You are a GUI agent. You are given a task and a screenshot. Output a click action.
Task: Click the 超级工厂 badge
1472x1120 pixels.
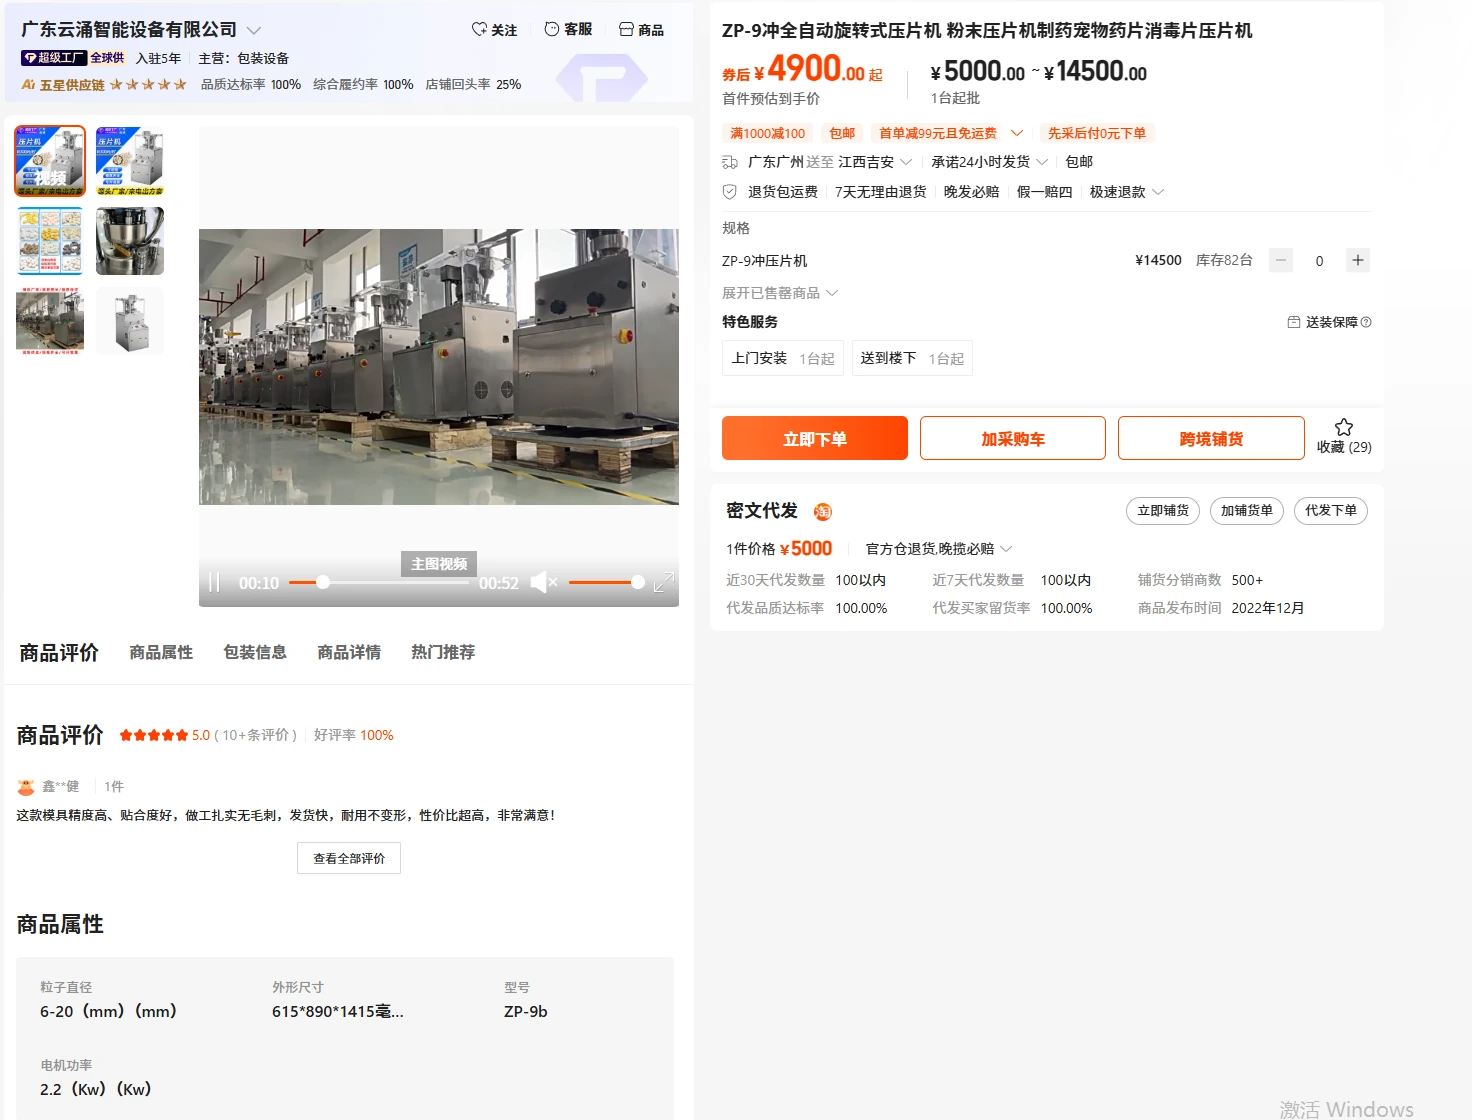54,58
